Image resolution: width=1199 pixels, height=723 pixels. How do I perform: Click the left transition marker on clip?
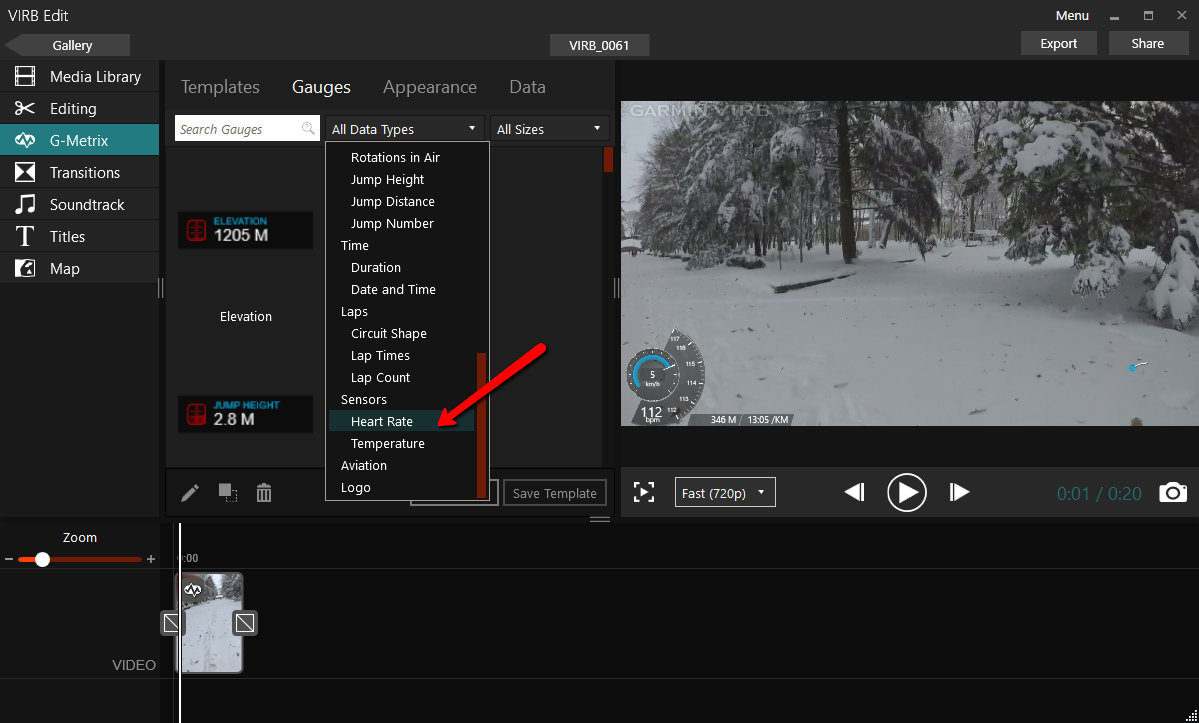tap(172, 623)
